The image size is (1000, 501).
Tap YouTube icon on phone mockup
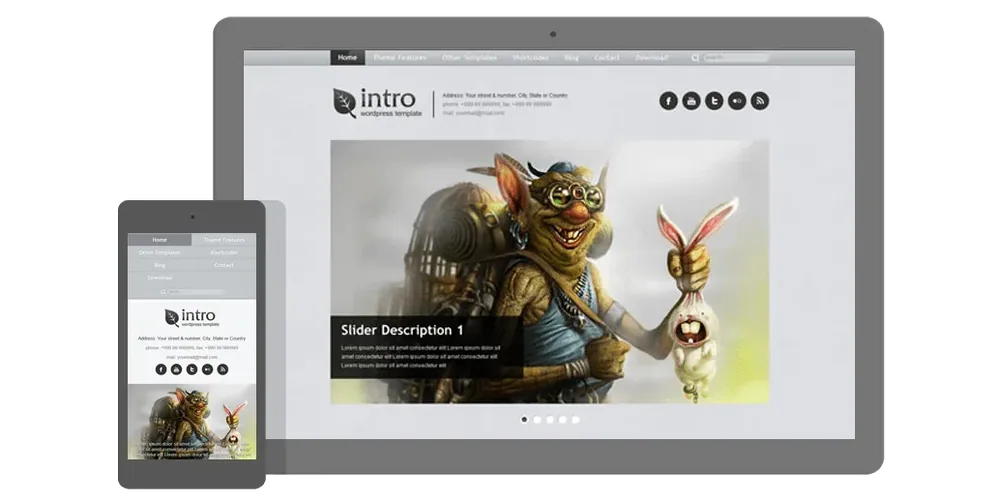pos(177,369)
